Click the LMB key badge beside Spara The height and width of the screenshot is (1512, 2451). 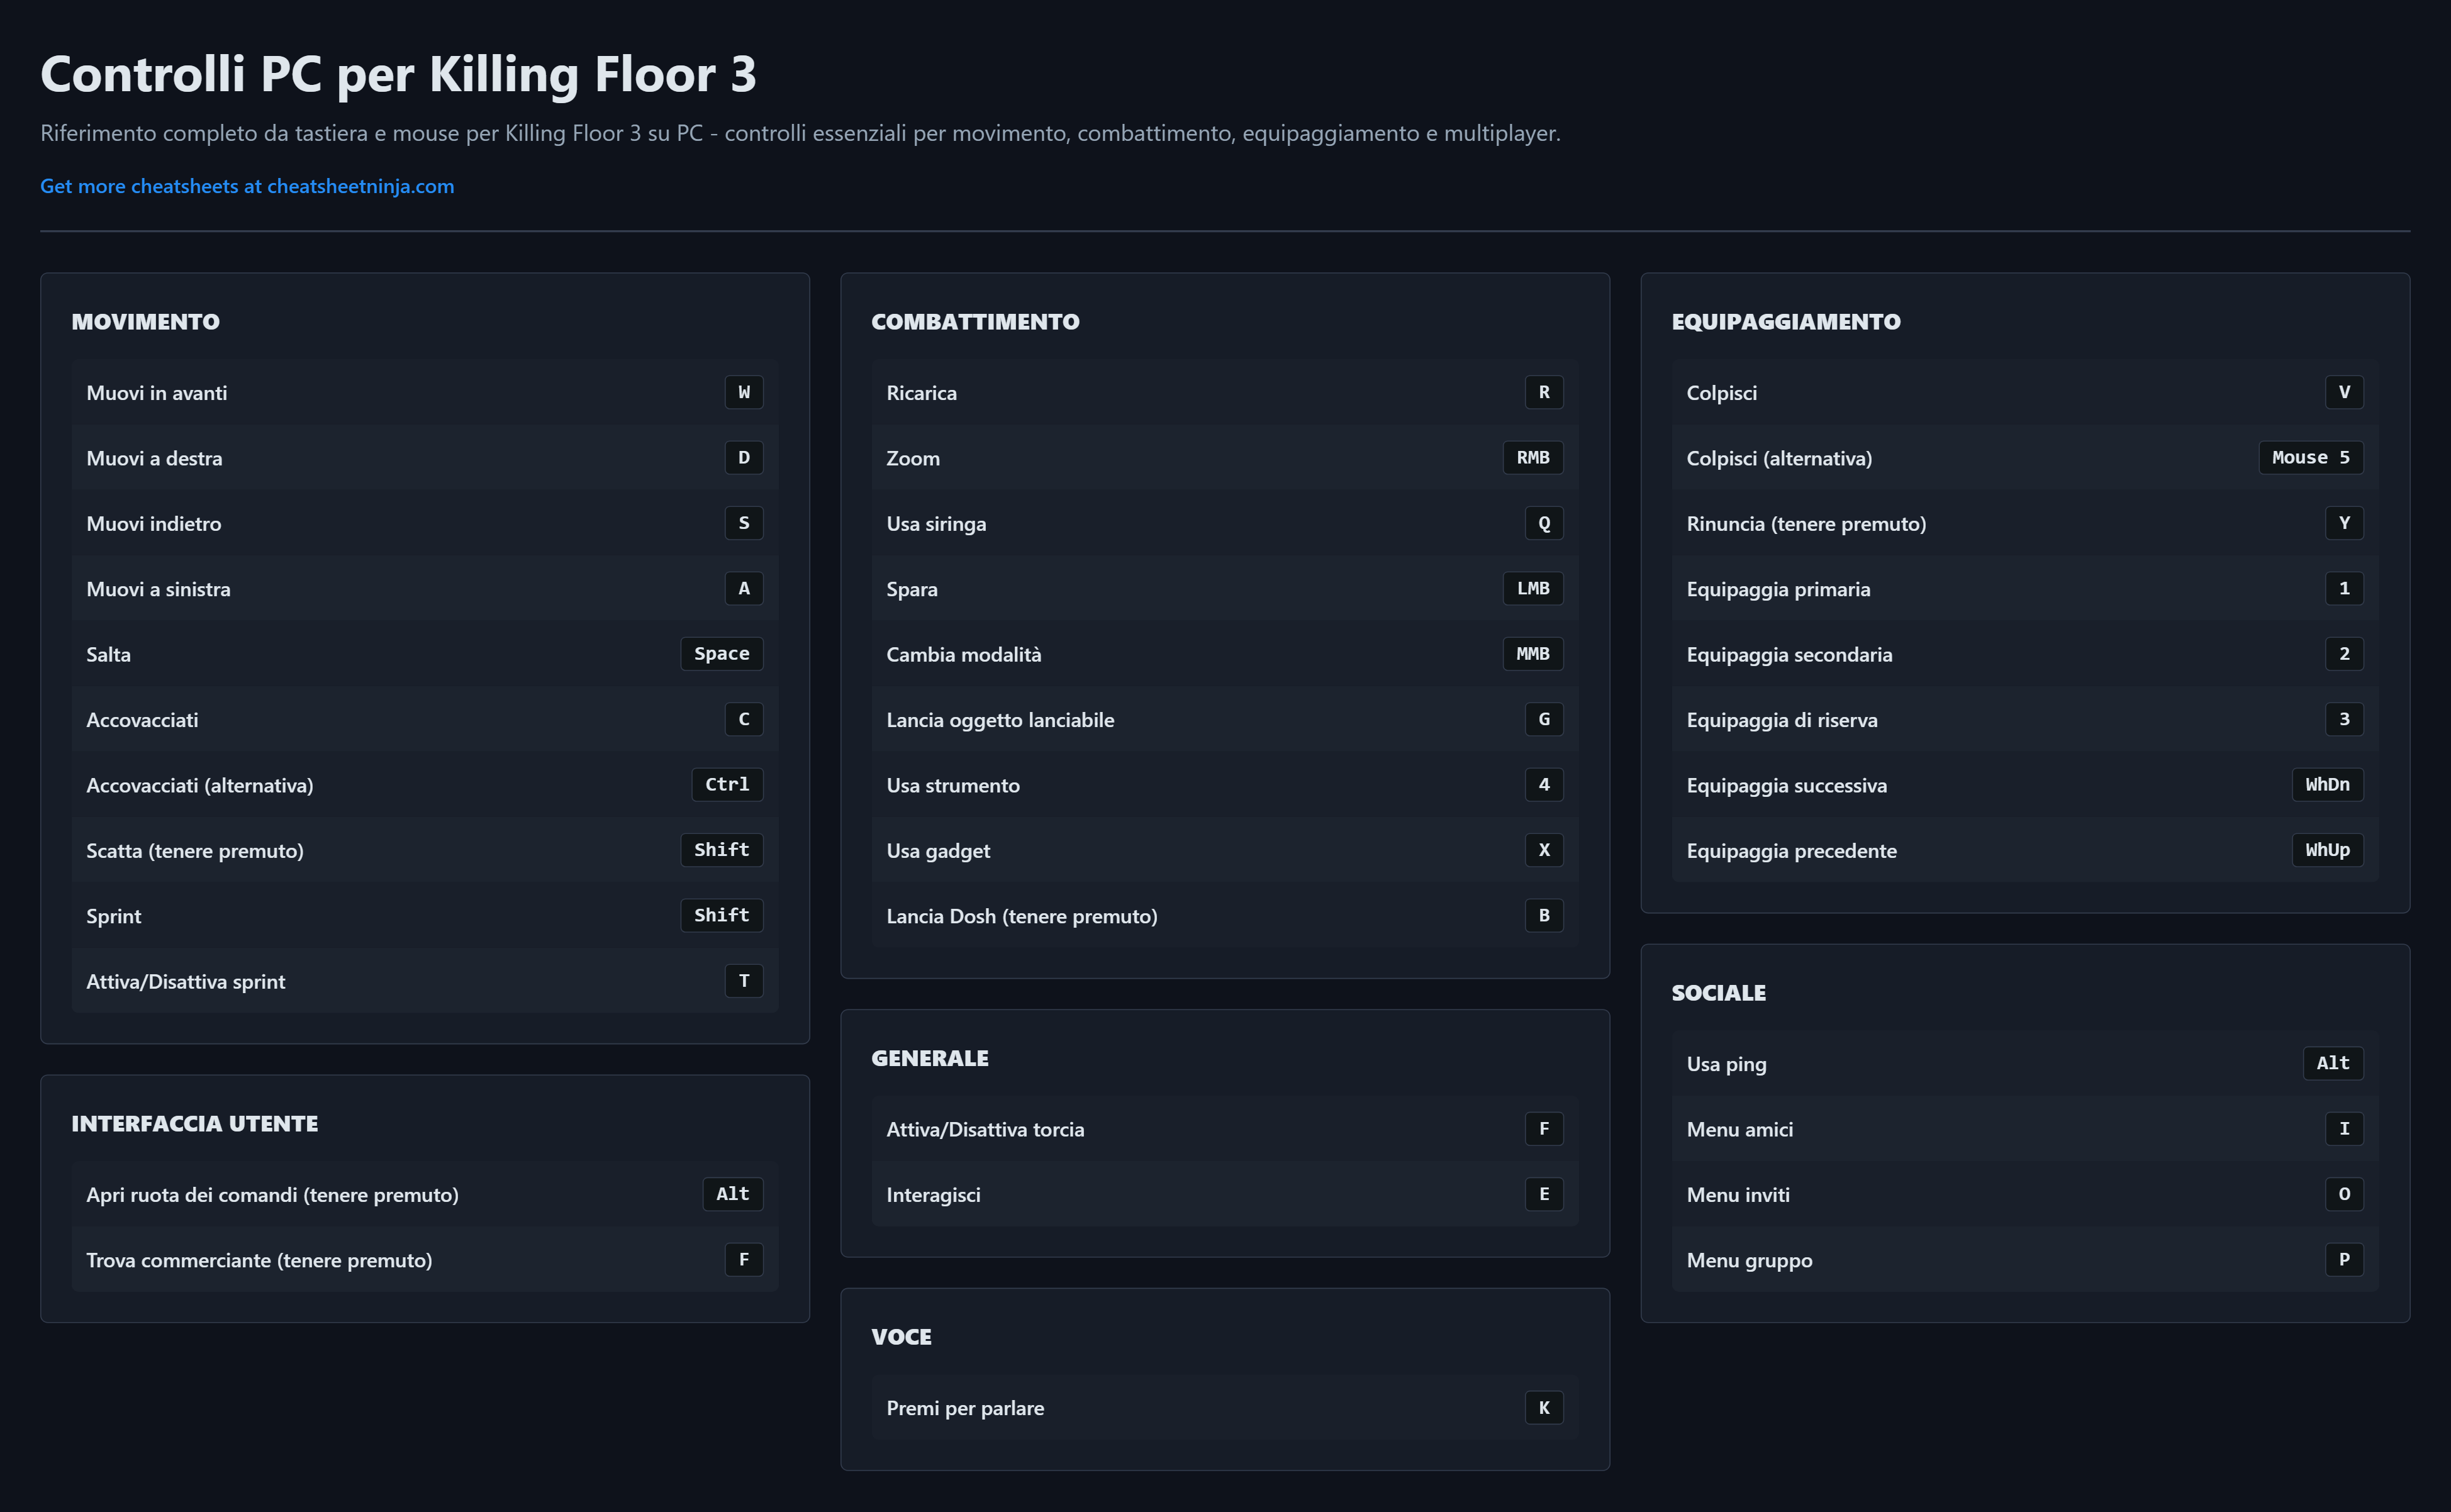1532,589
